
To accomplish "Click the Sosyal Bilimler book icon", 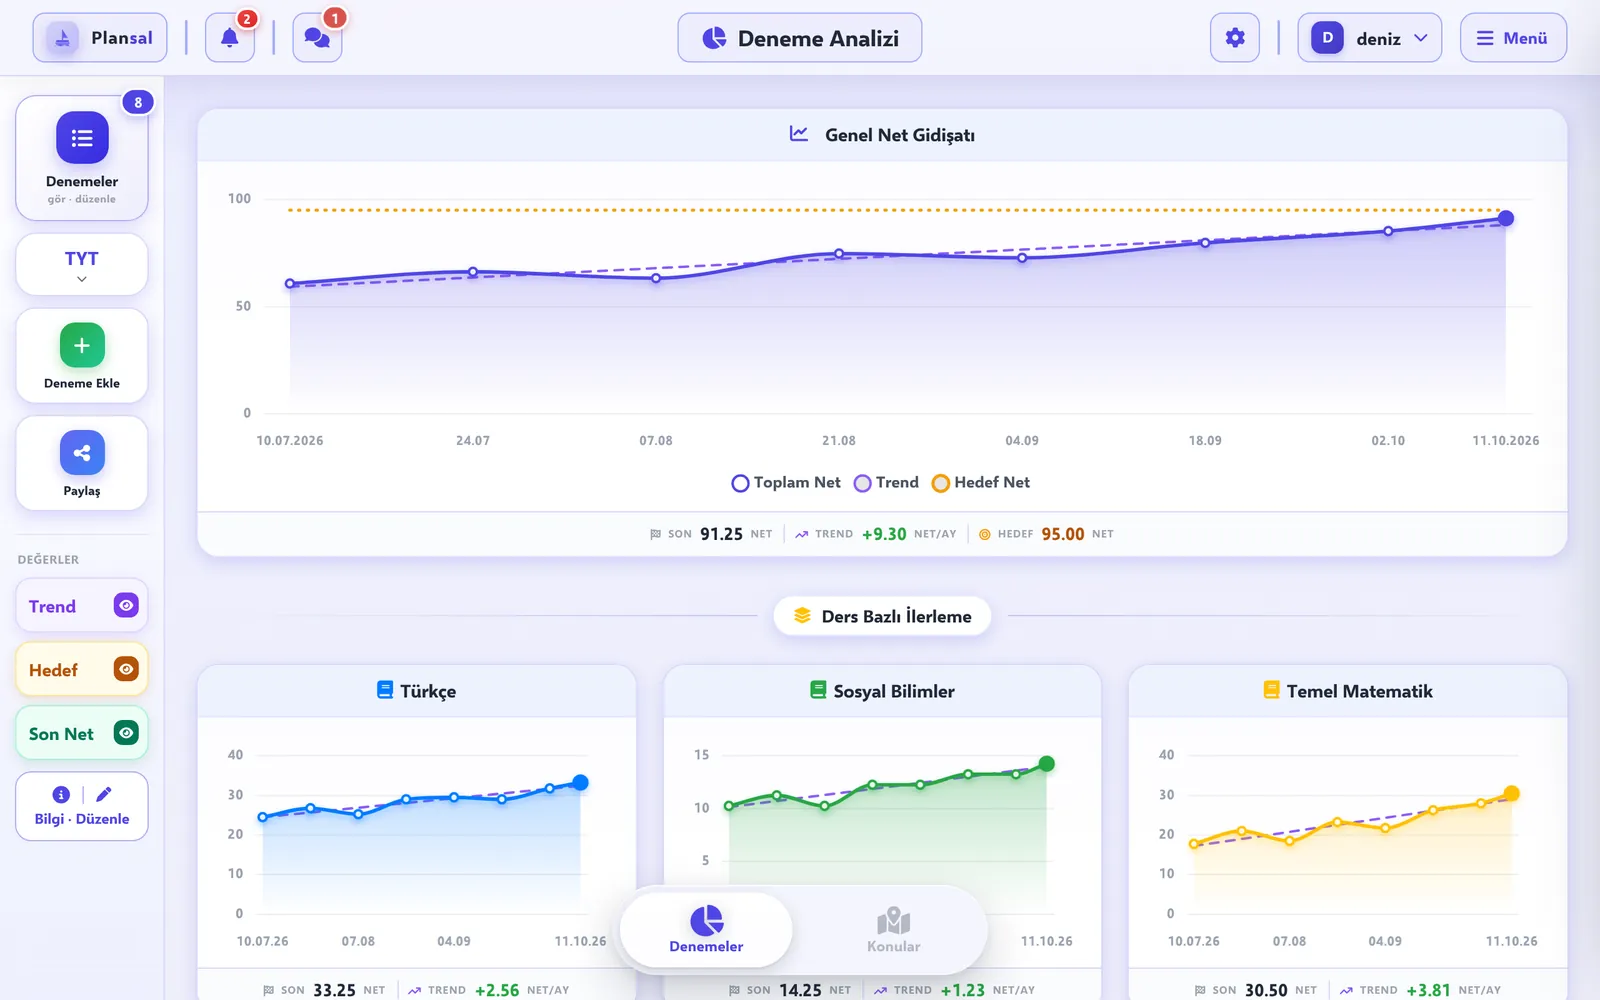I will point(818,690).
